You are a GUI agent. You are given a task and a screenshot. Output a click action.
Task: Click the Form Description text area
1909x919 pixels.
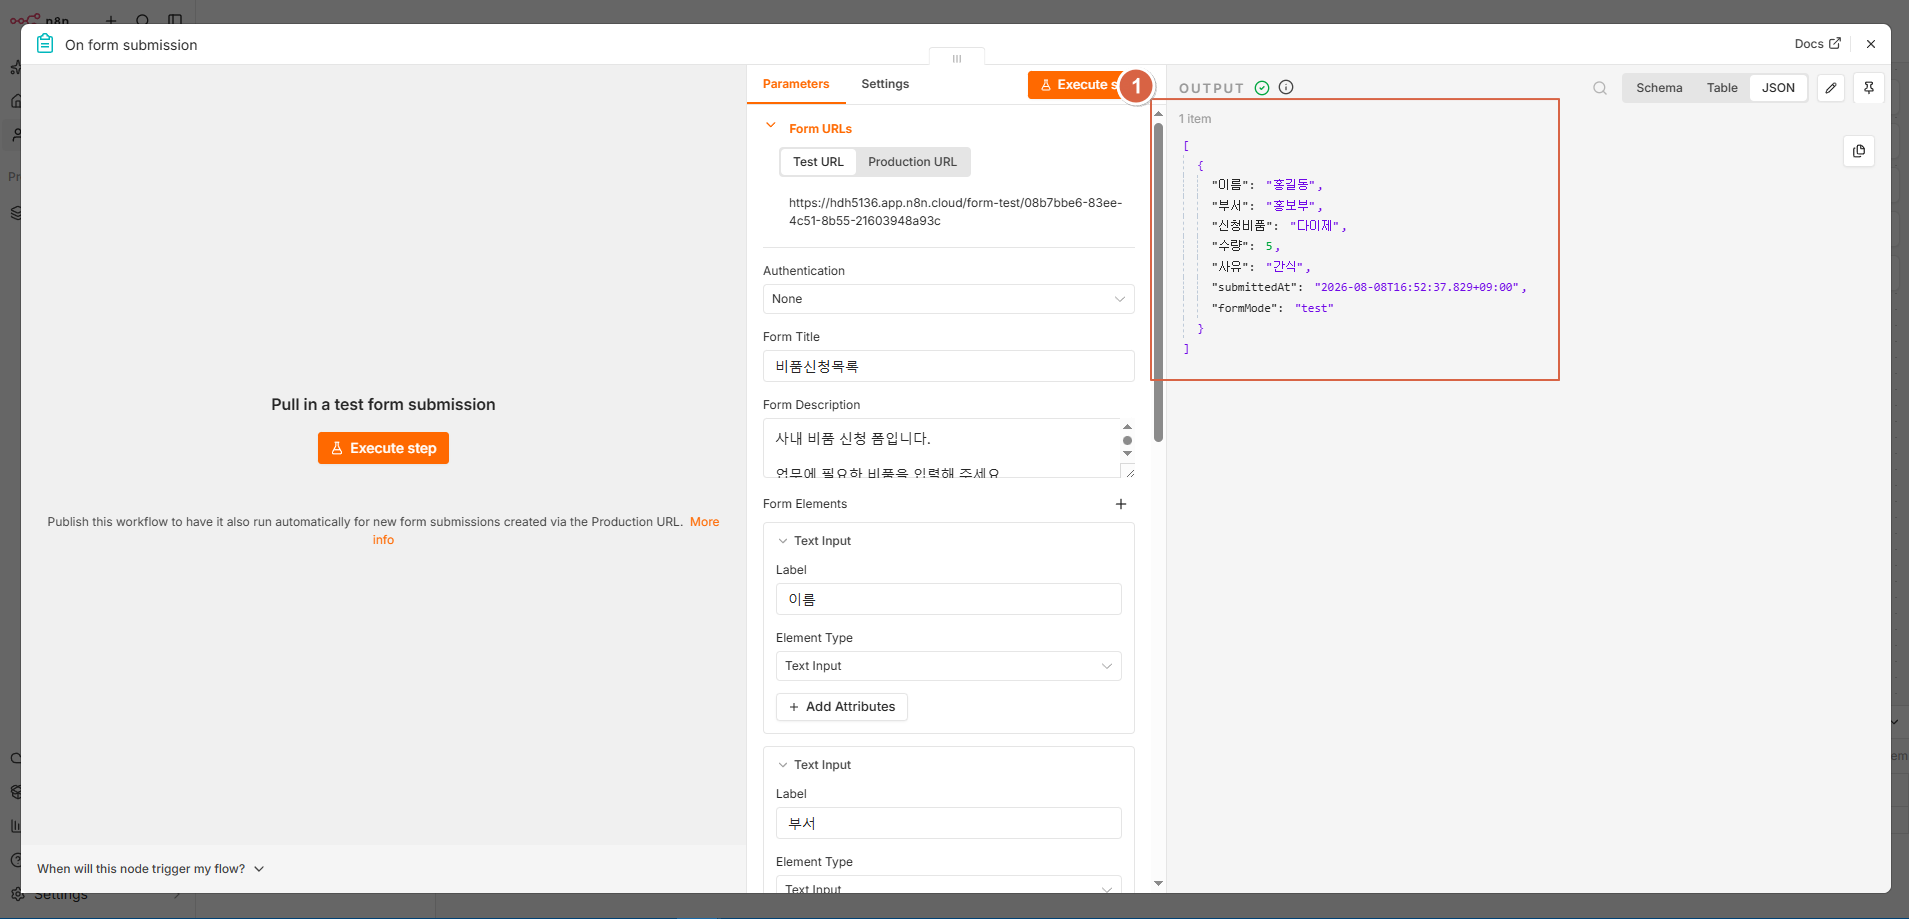[x=941, y=448]
